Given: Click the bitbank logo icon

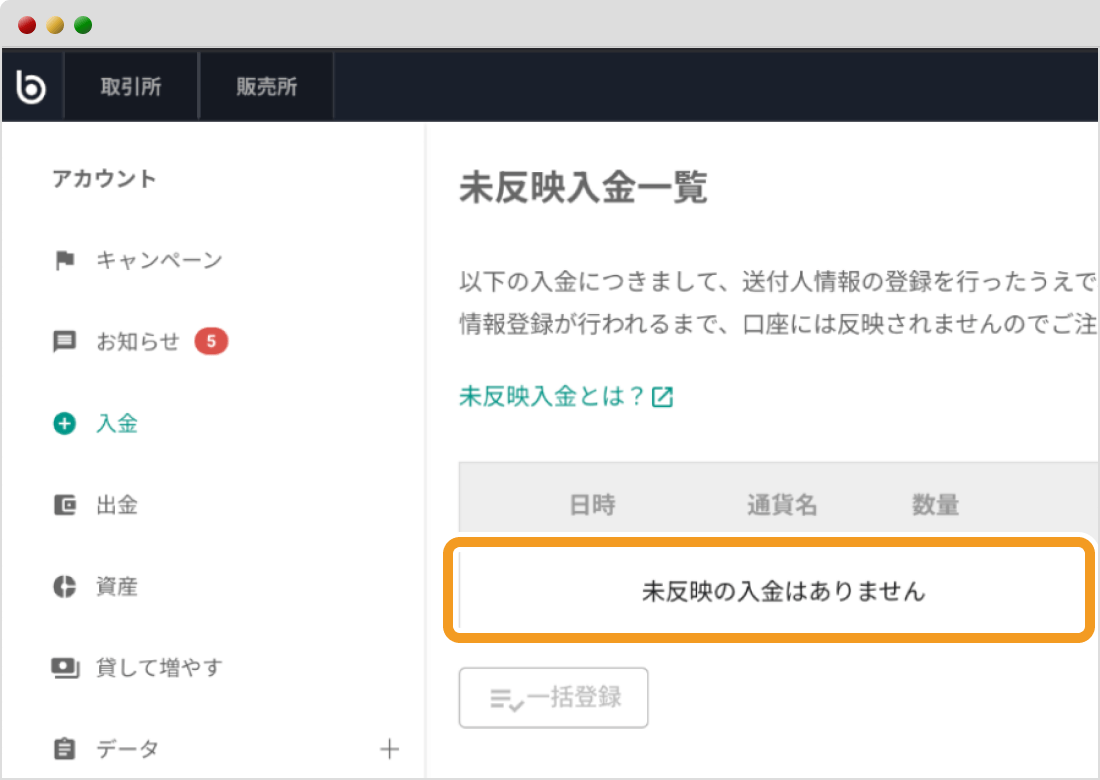Looking at the screenshot, I should coord(30,85).
